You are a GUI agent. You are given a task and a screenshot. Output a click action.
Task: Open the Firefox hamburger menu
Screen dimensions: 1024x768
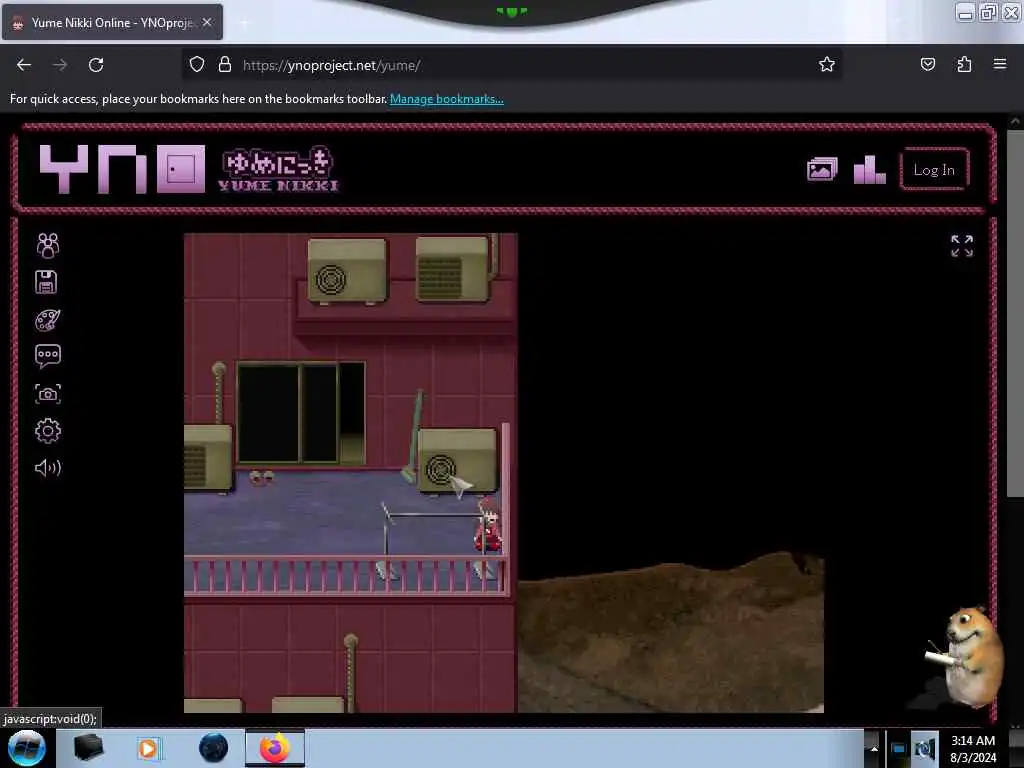click(1000, 64)
